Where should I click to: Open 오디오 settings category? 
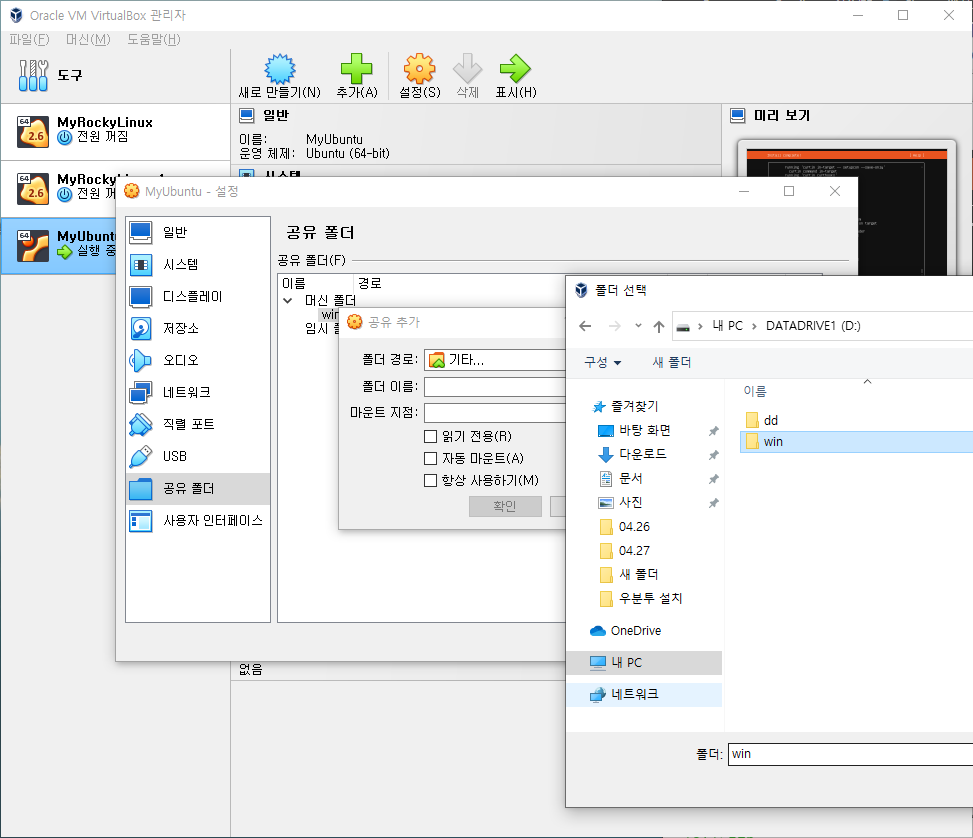[197, 360]
